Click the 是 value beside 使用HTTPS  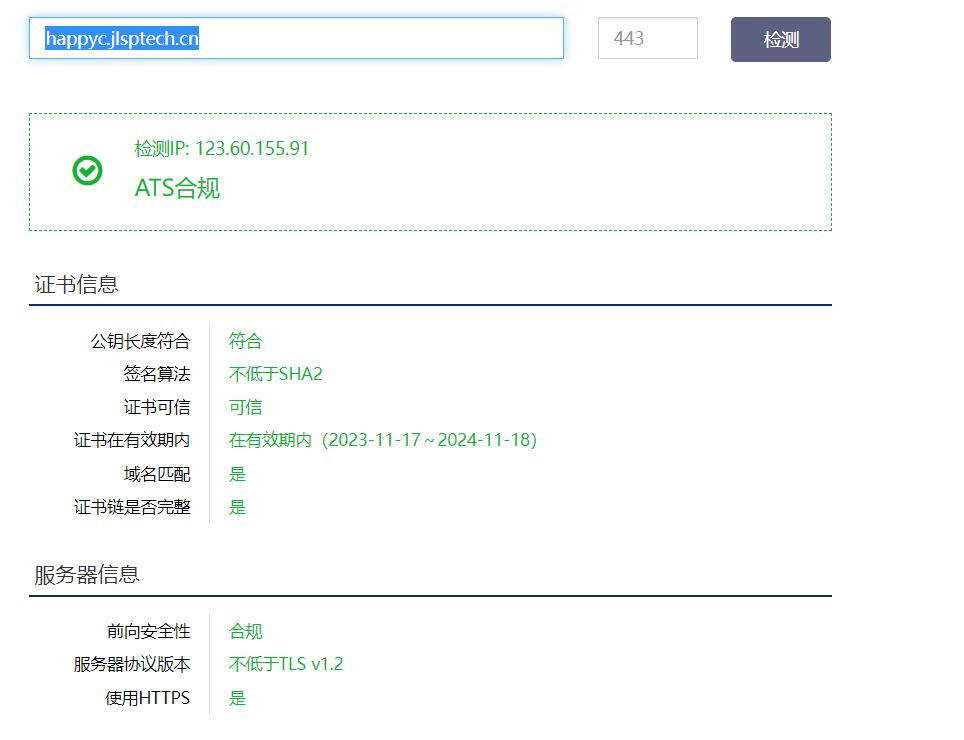pyautogui.click(x=237, y=698)
